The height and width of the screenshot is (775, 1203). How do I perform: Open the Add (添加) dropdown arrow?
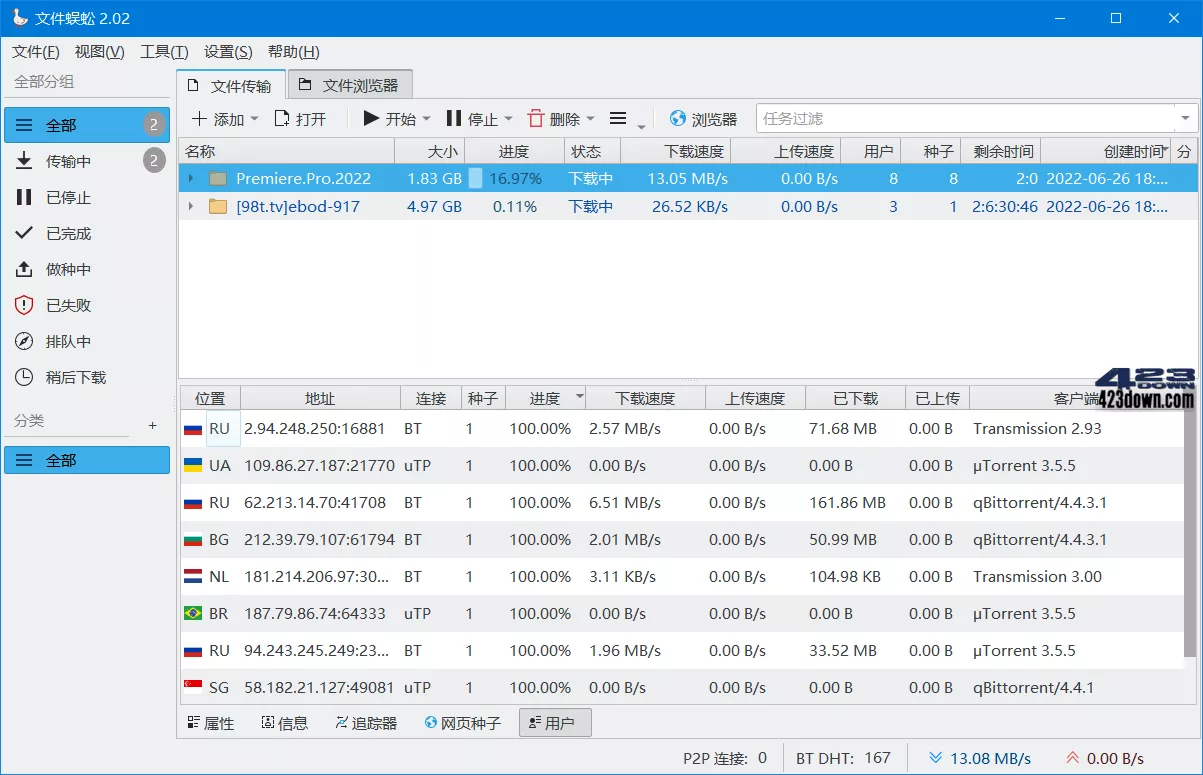254,119
